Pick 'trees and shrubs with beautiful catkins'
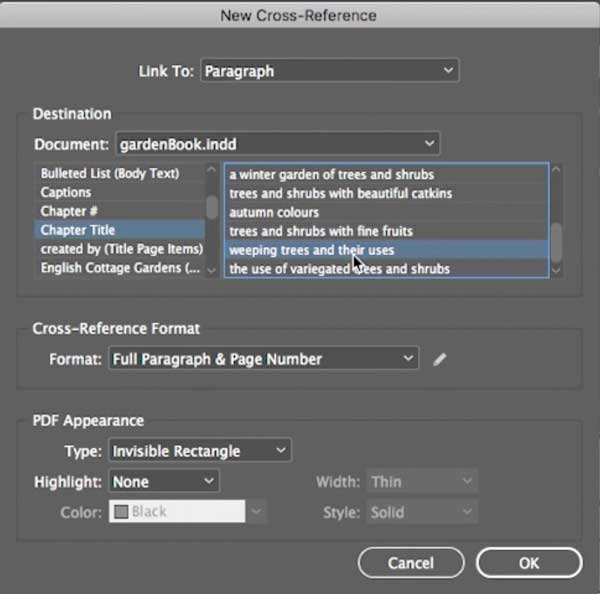The width and height of the screenshot is (600, 594). (340, 194)
